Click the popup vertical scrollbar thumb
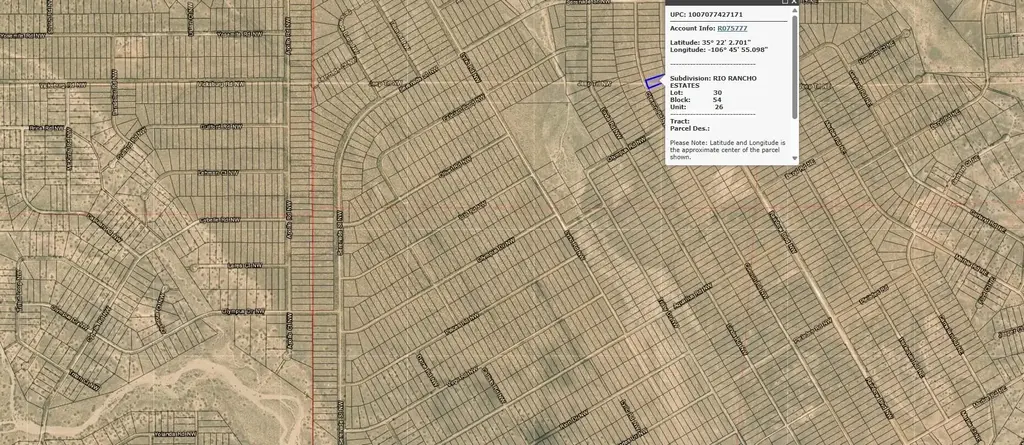This screenshot has width=1024, height=445. pos(795,67)
